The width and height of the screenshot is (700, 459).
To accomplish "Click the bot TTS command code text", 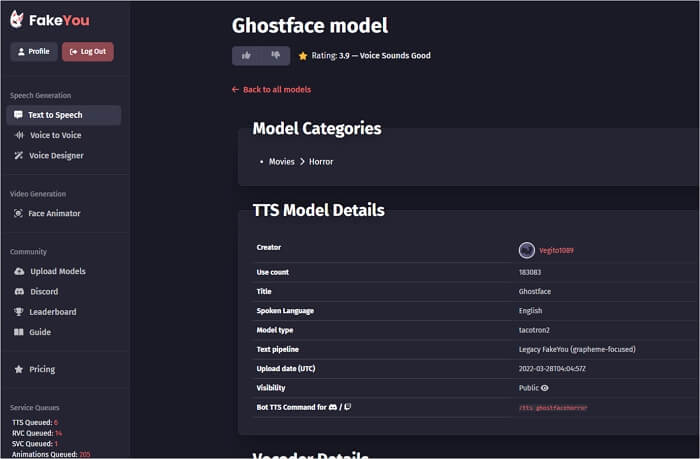I will click(553, 408).
